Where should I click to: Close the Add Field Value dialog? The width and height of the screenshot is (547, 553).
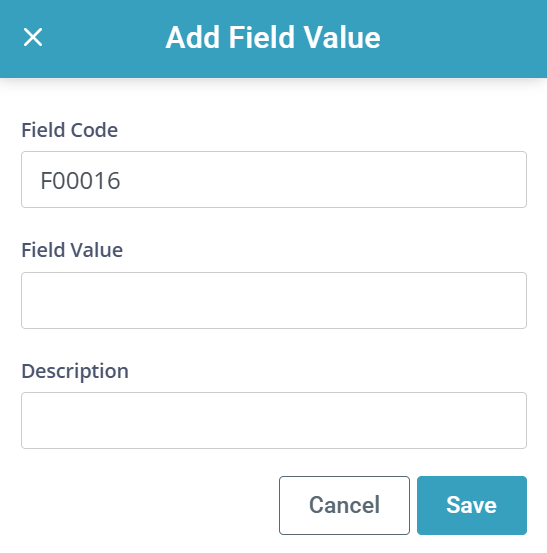point(33,37)
